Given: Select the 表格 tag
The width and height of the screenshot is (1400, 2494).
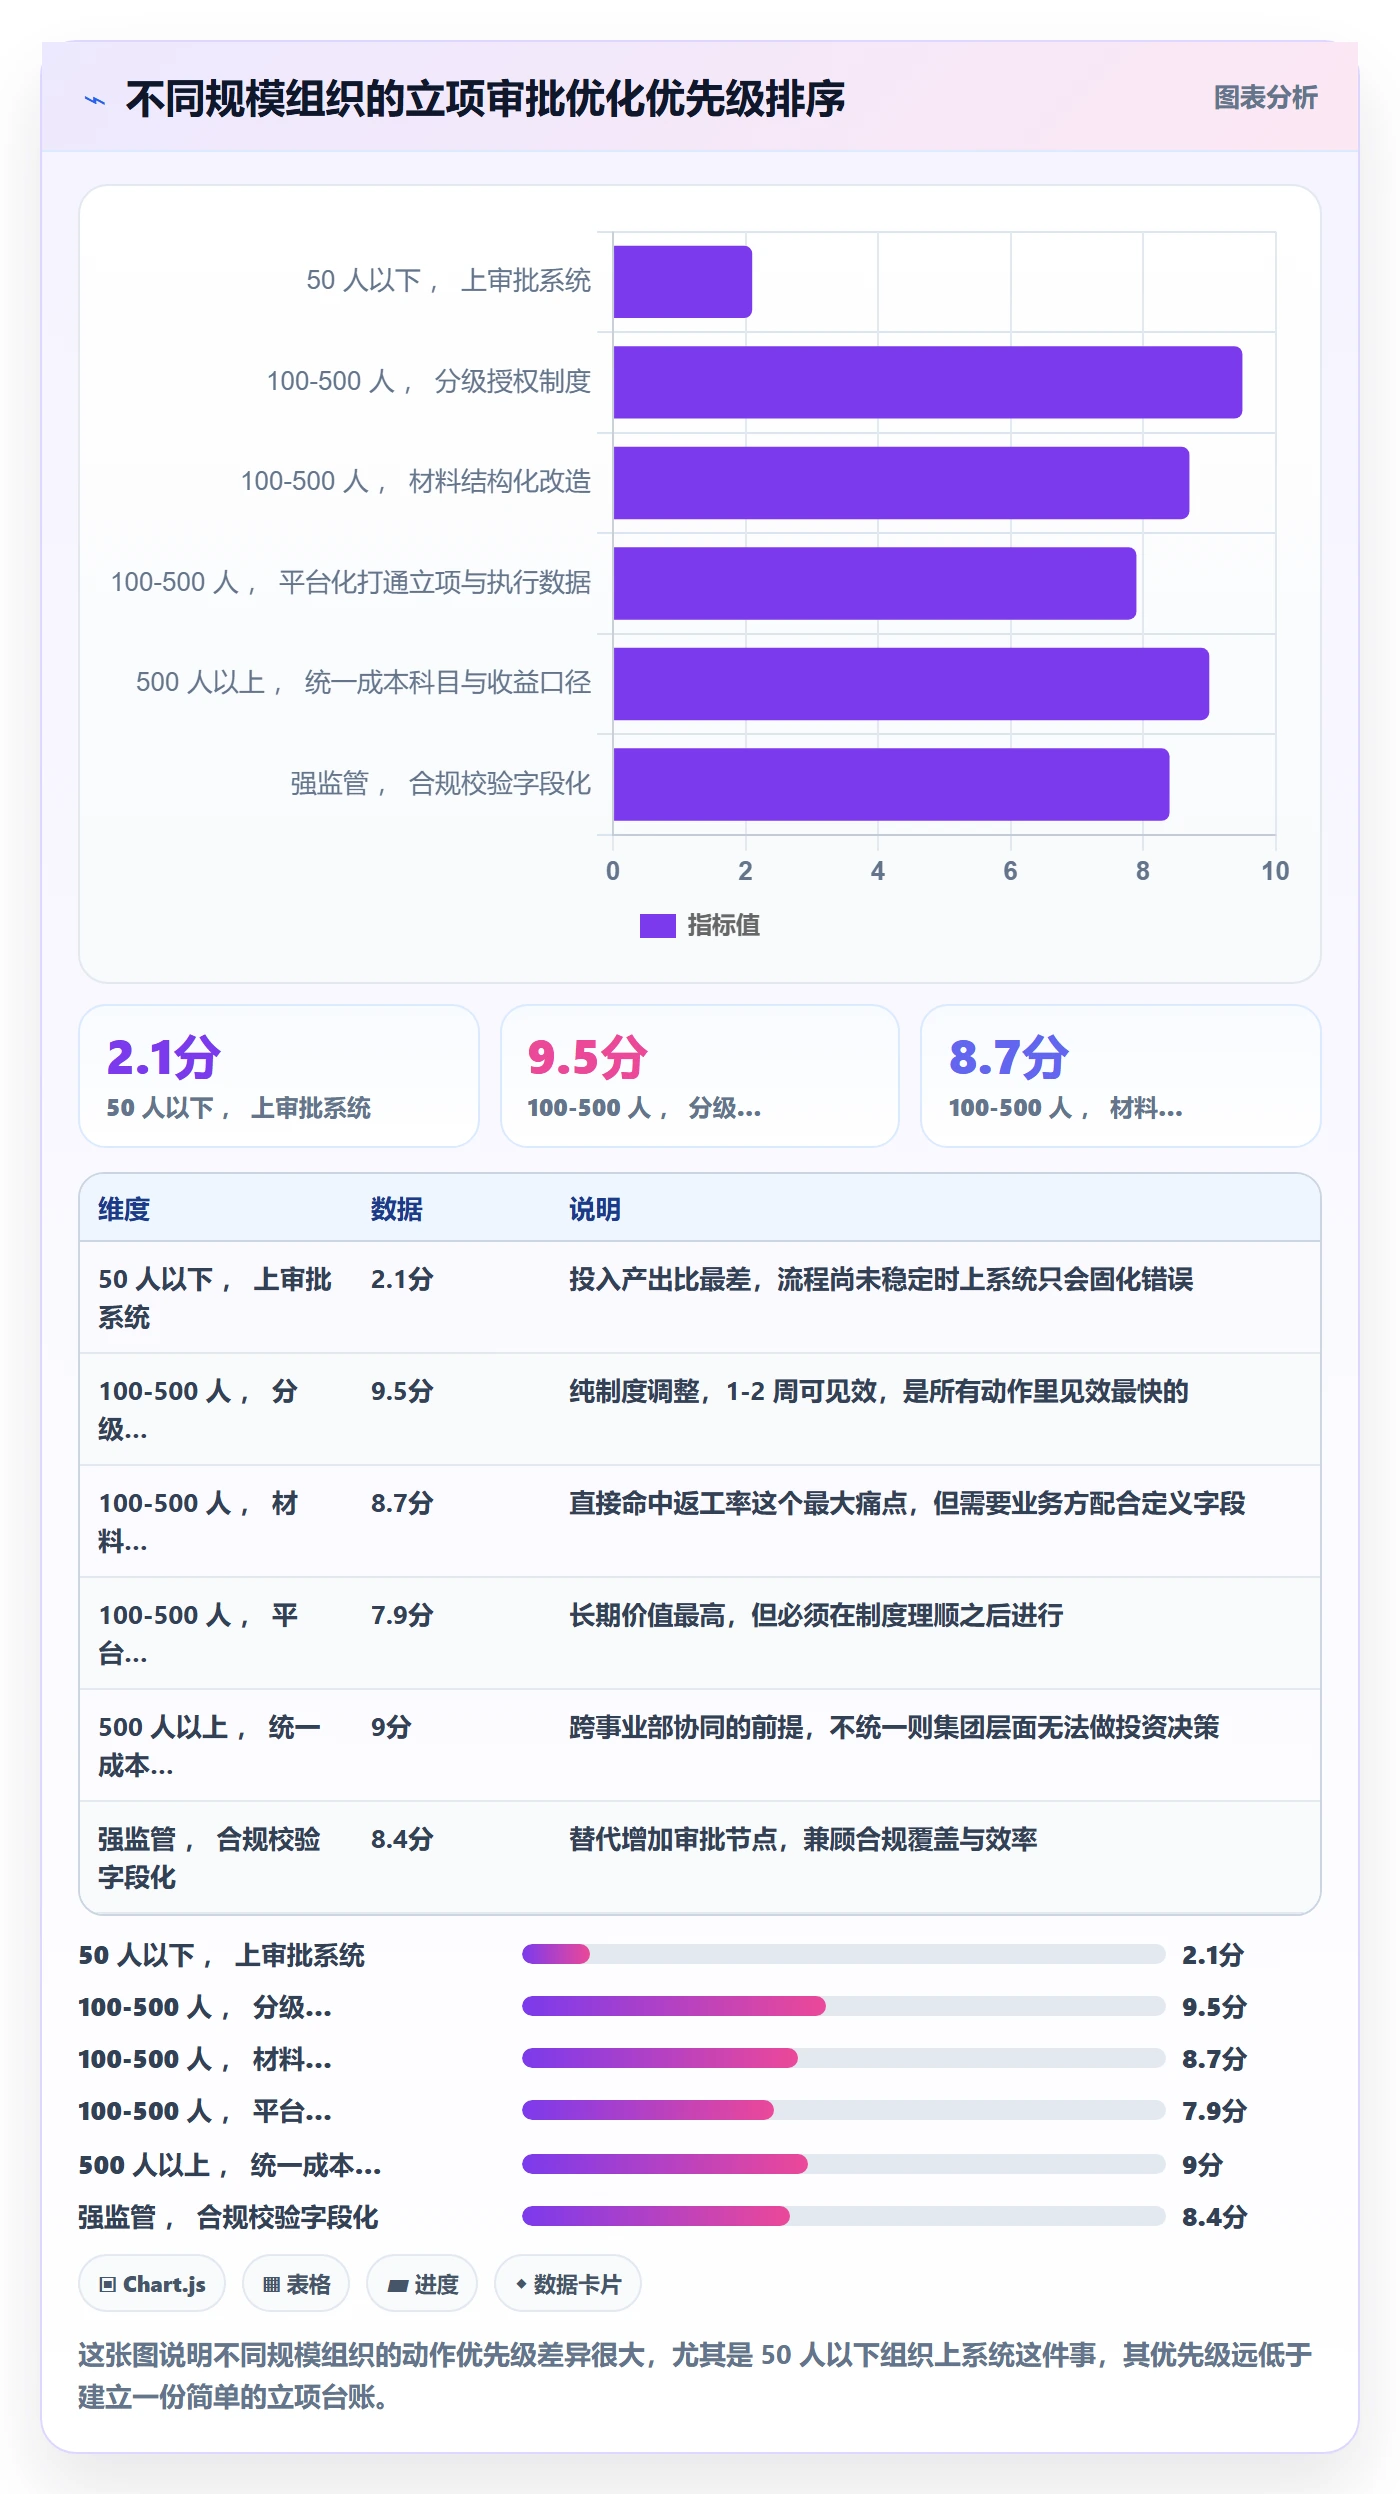Looking at the screenshot, I should tap(296, 2284).
